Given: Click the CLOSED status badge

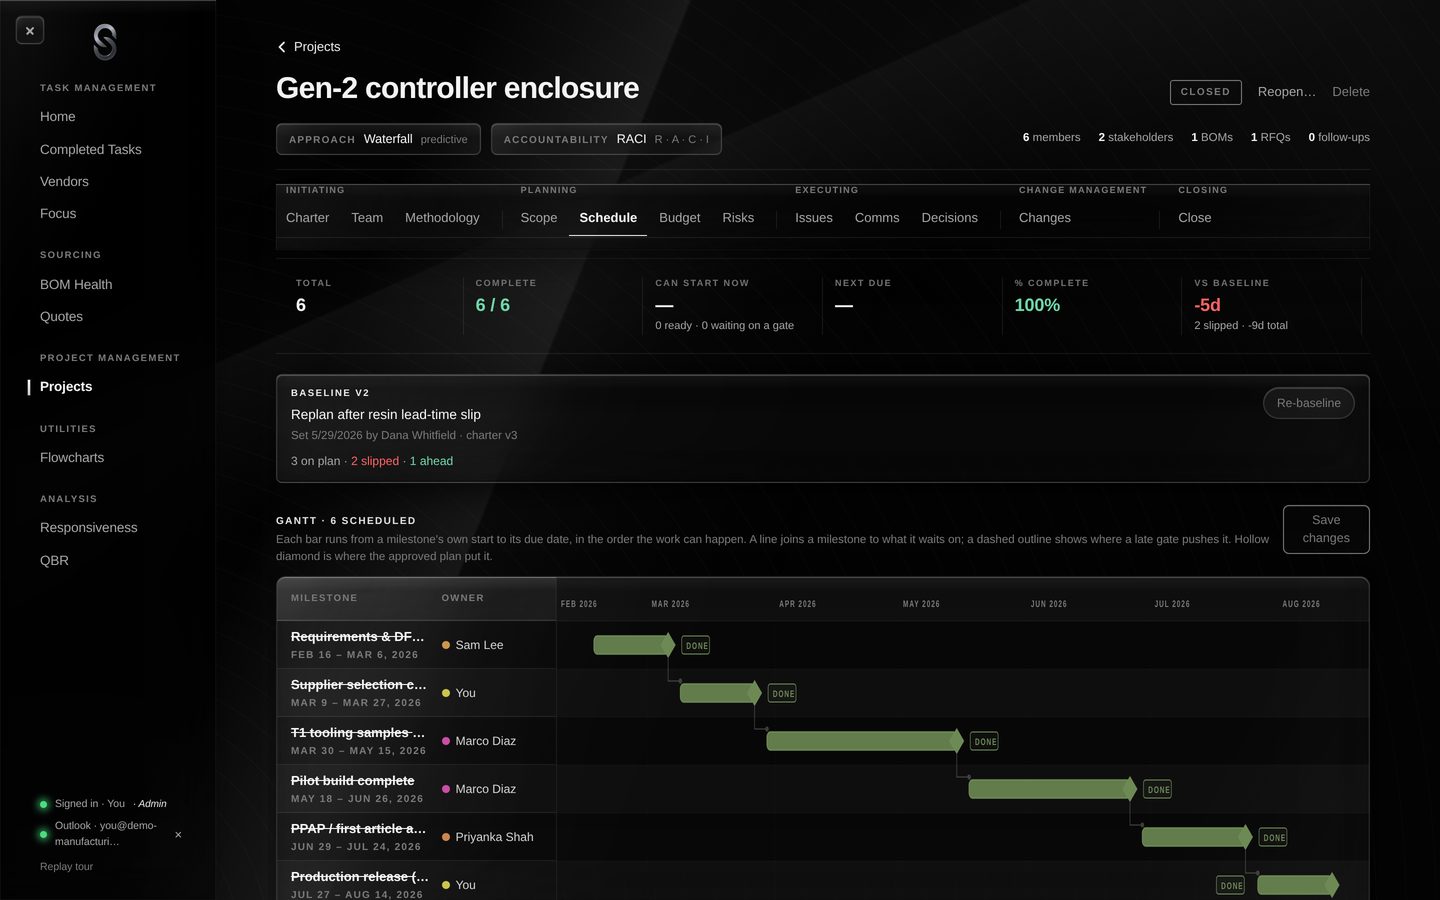Looking at the screenshot, I should [x=1205, y=92].
